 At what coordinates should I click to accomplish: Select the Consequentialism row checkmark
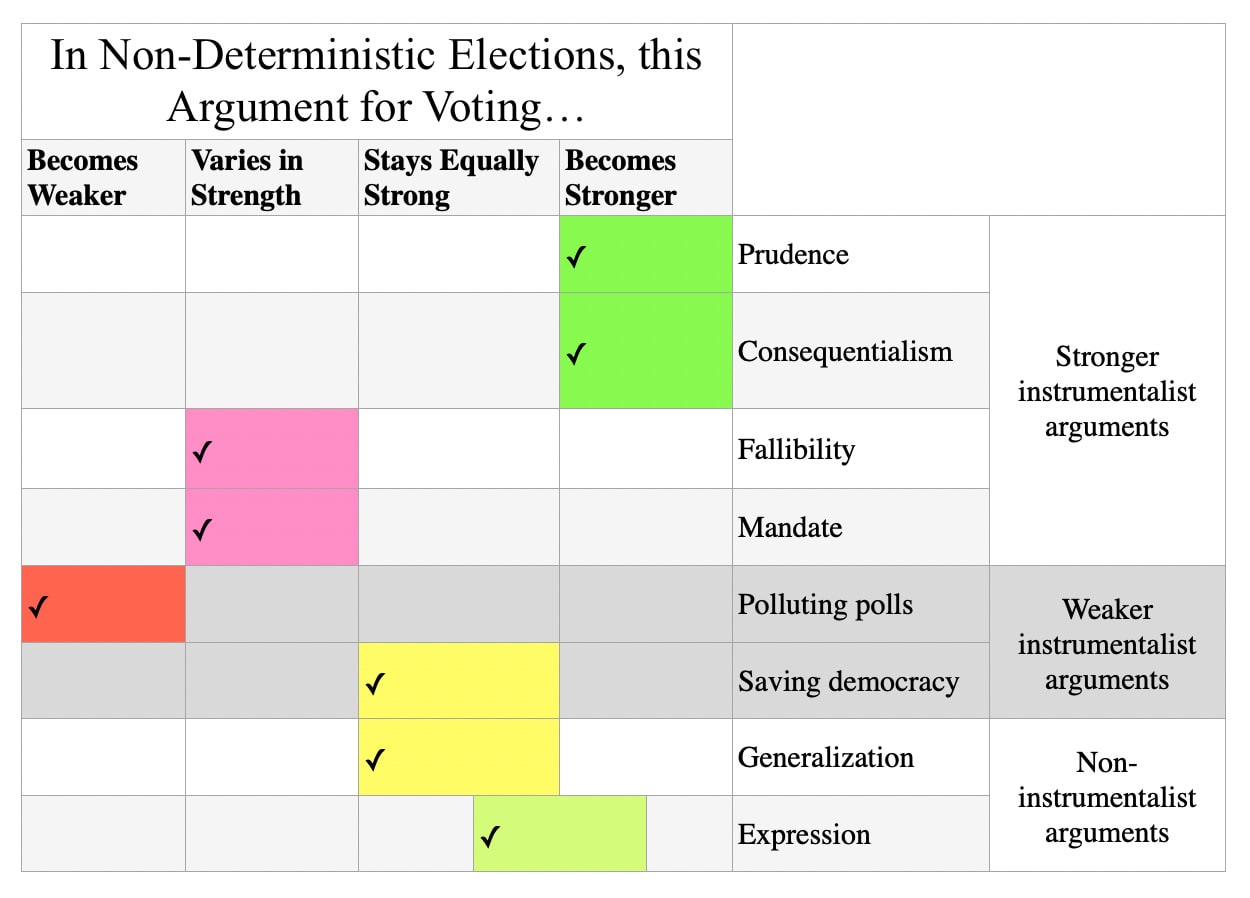click(x=575, y=353)
